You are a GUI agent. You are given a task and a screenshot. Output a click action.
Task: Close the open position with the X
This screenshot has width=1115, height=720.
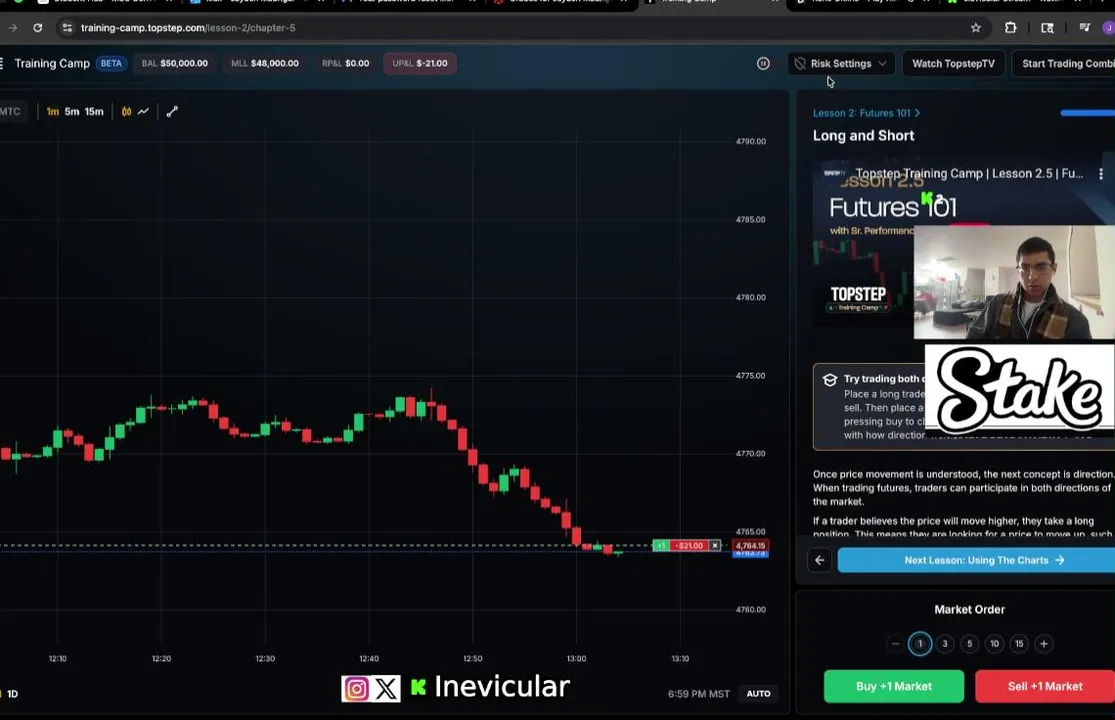[x=715, y=546]
